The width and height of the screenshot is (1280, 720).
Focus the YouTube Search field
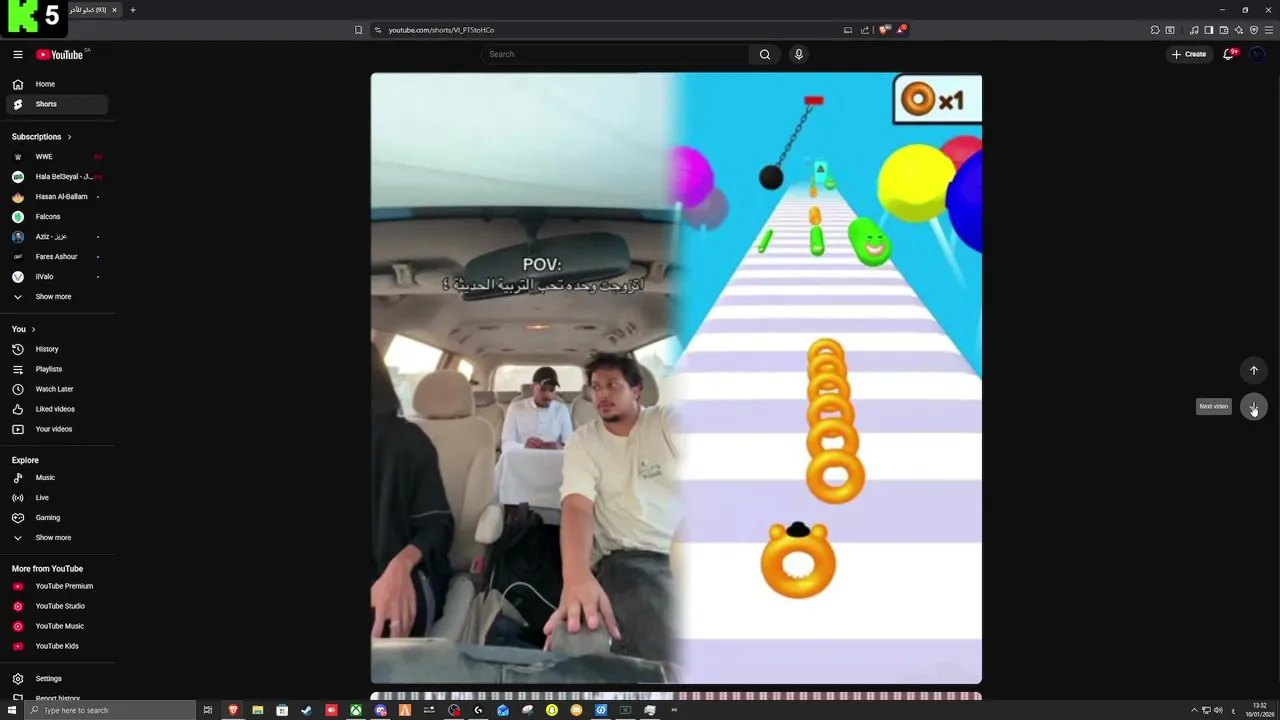(x=615, y=54)
